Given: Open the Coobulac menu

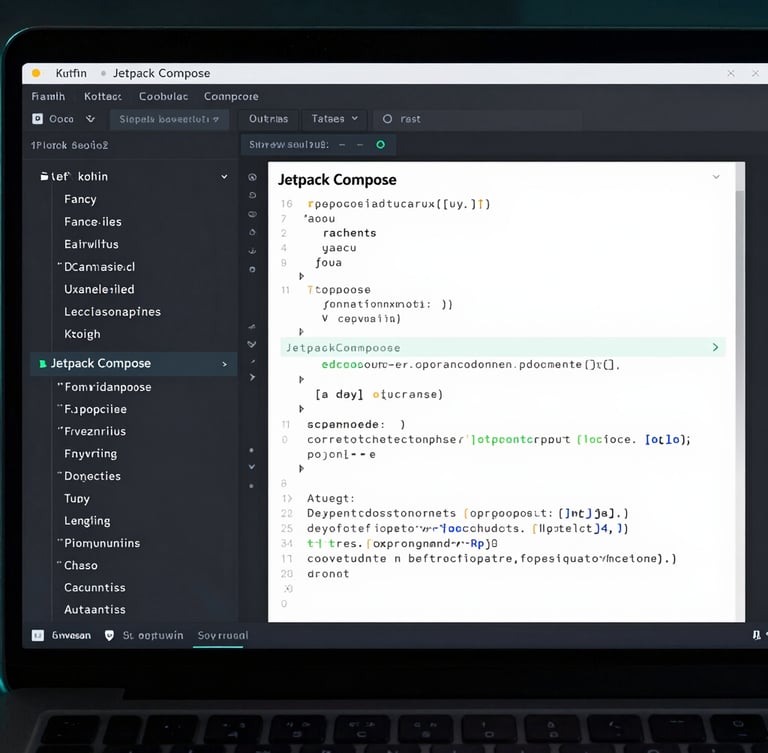Looking at the screenshot, I should point(163,97).
